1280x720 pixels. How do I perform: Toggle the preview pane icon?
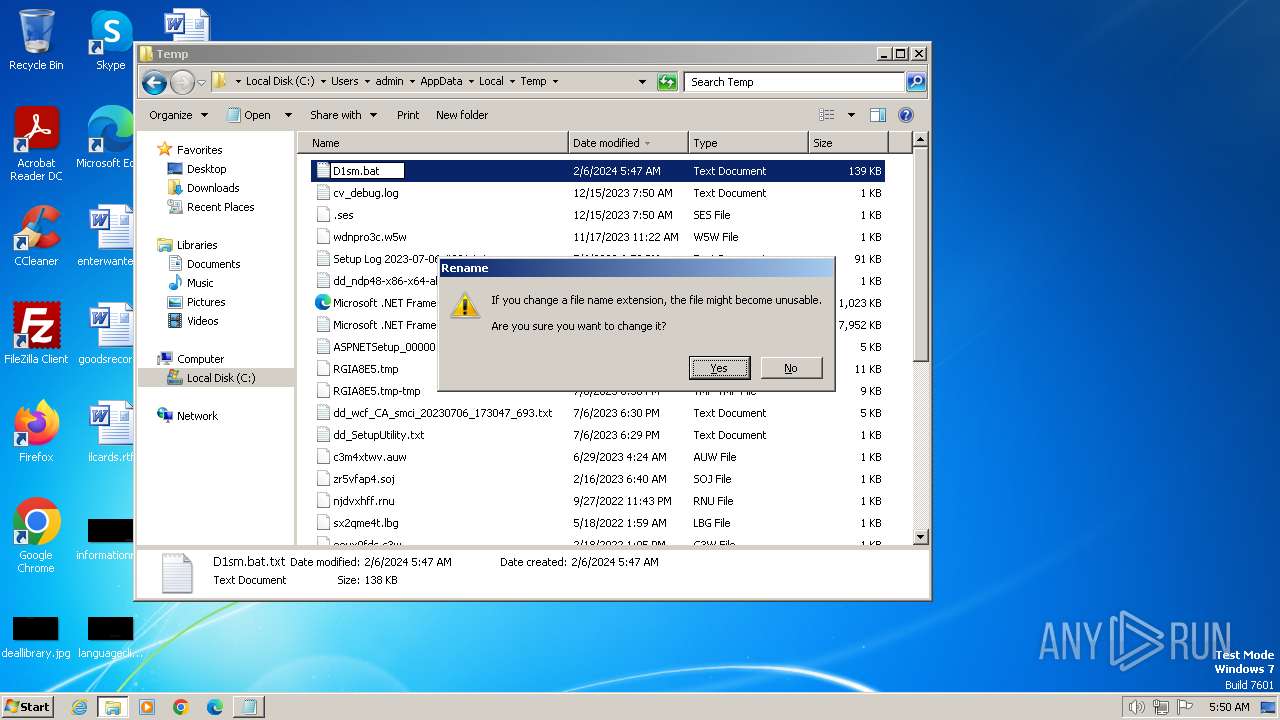(x=877, y=115)
